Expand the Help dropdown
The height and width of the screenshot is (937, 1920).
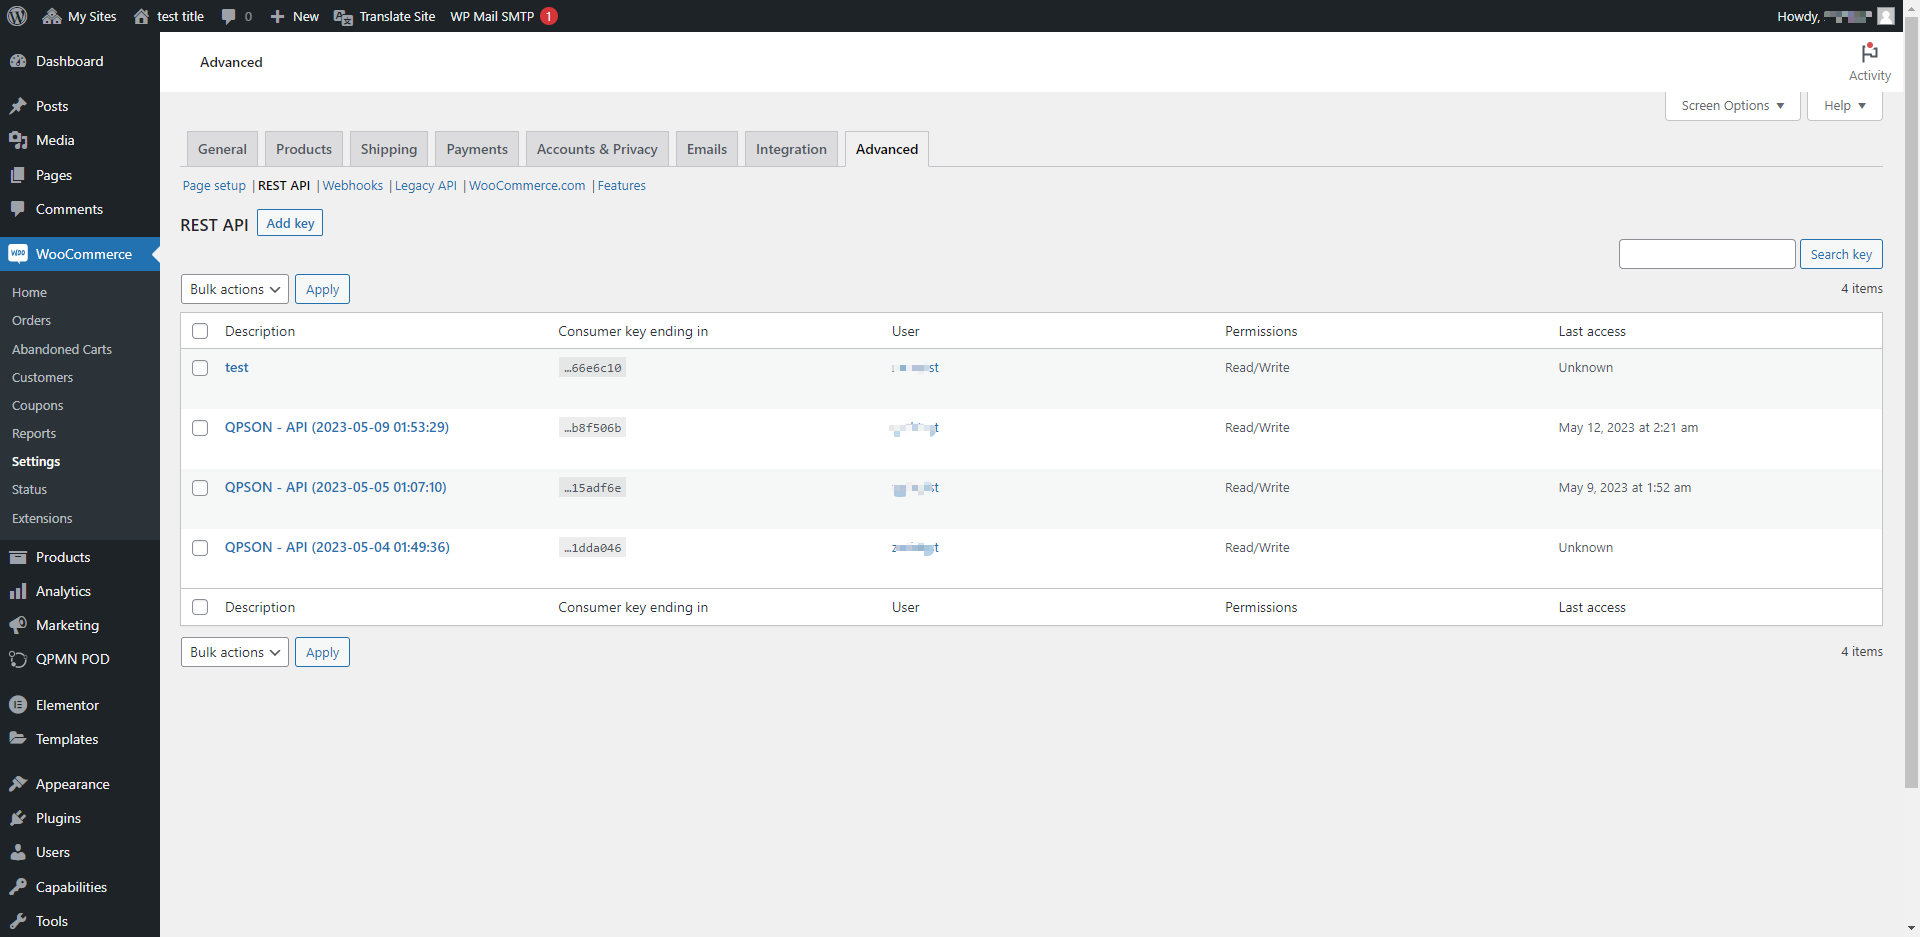[1844, 106]
